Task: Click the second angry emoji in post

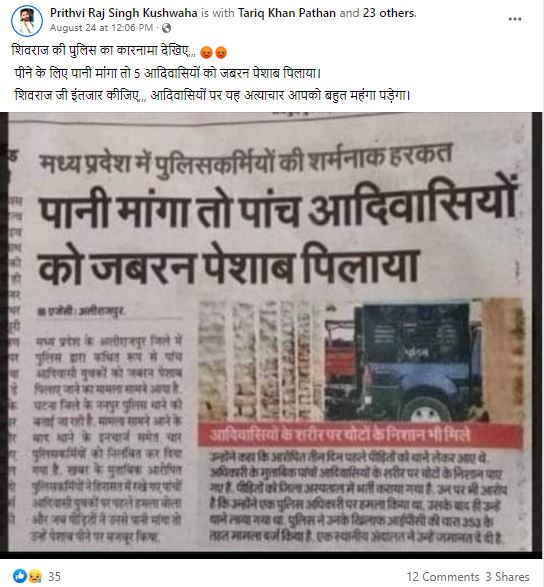Action: 221,52
